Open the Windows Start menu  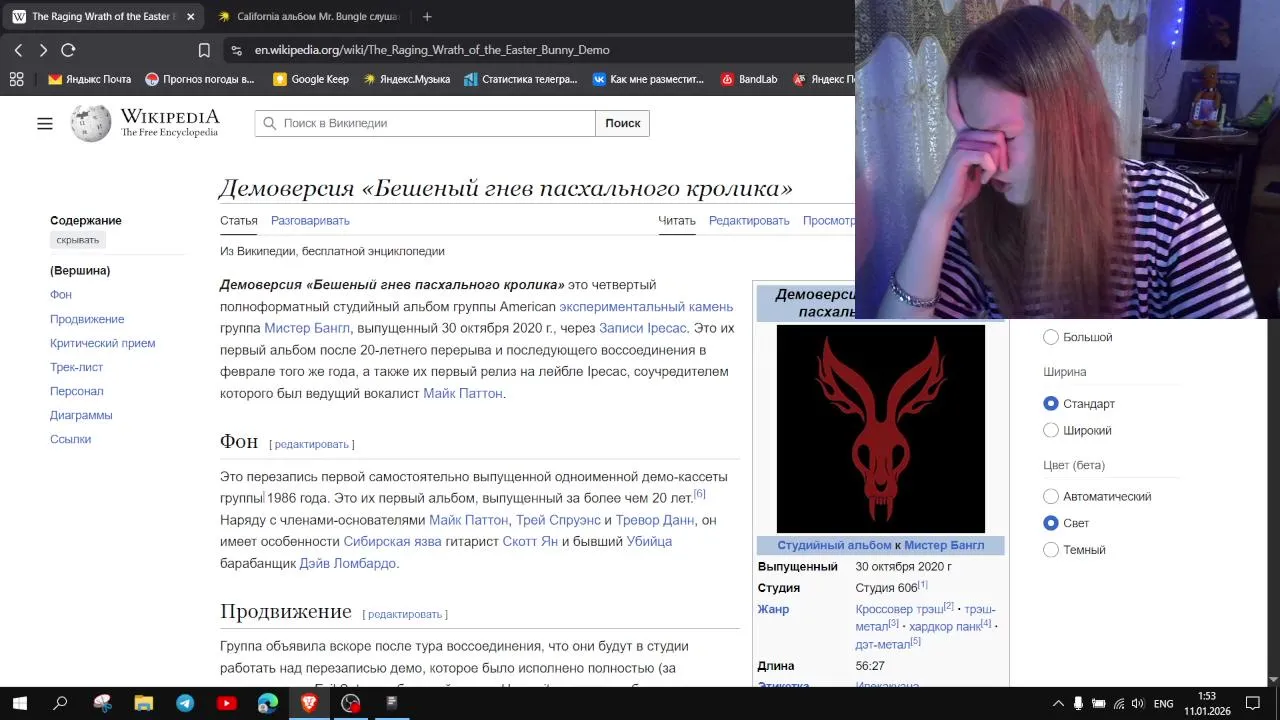pos(19,703)
